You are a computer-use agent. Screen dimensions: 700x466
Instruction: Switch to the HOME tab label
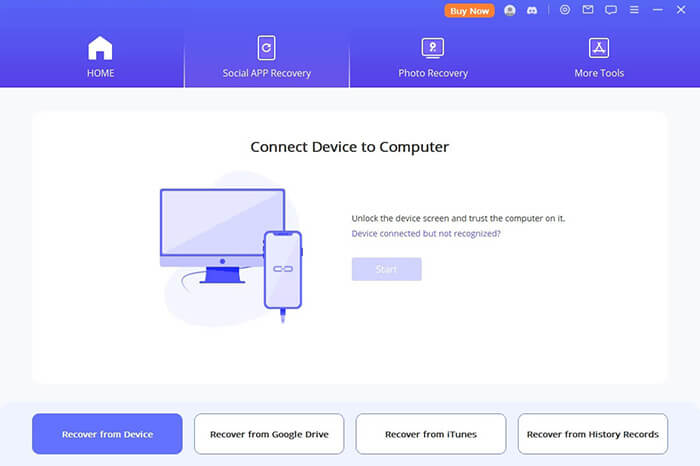point(100,73)
